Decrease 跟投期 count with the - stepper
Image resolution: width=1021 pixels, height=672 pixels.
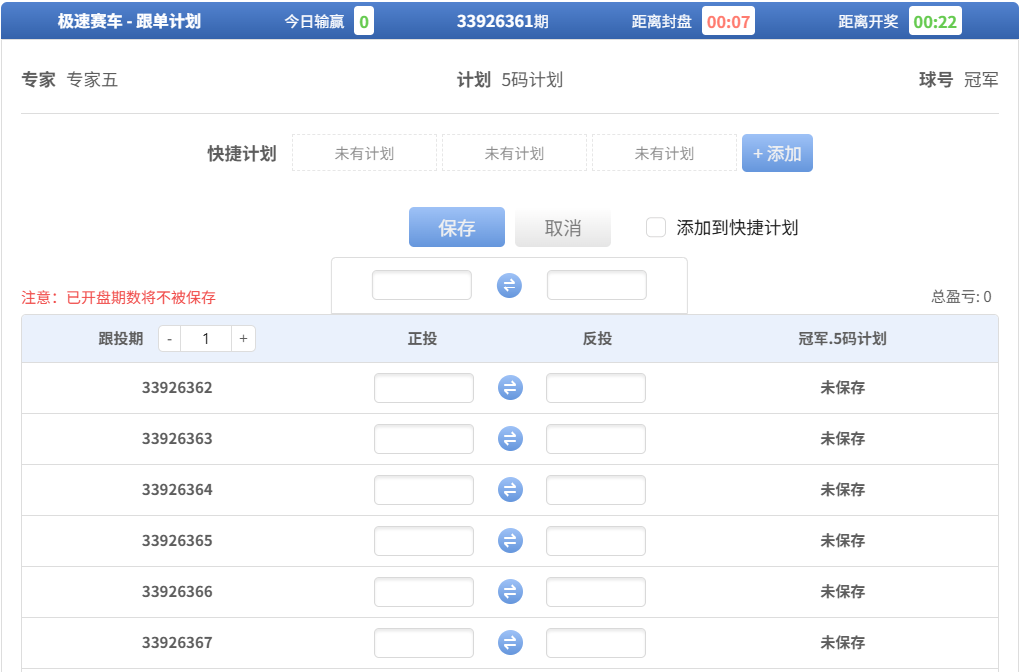click(x=169, y=338)
